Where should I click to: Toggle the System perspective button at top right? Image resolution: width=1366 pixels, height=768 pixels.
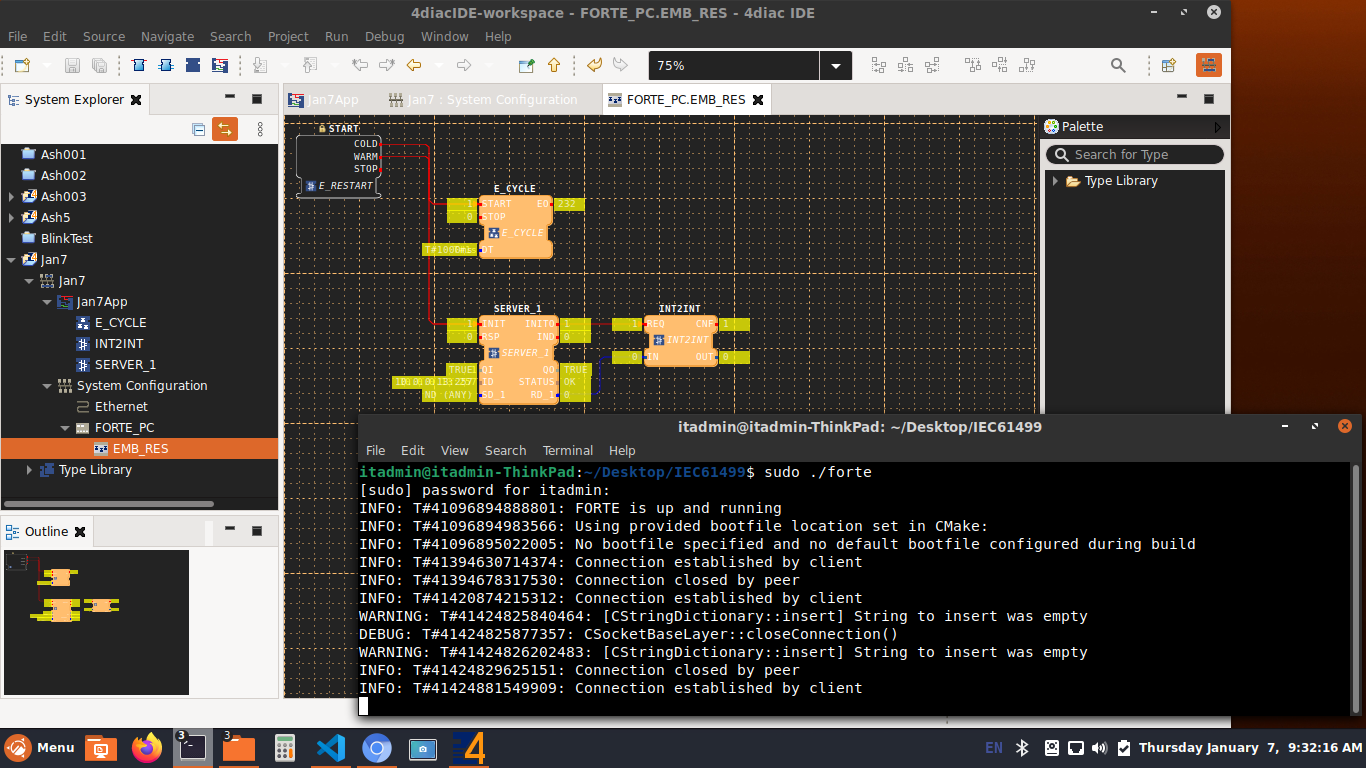[x=1209, y=65]
